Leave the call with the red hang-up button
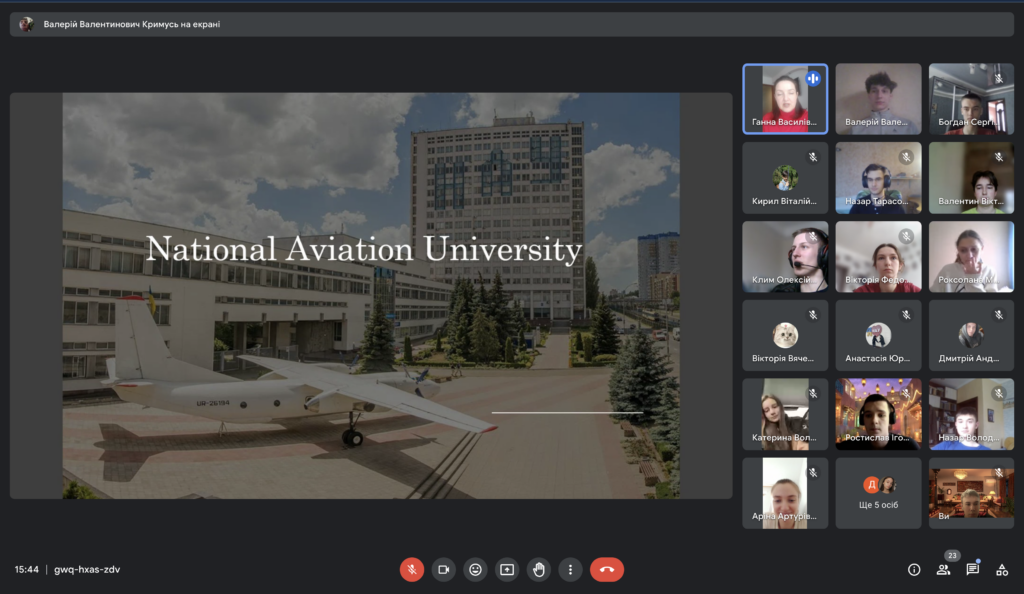 point(607,569)
